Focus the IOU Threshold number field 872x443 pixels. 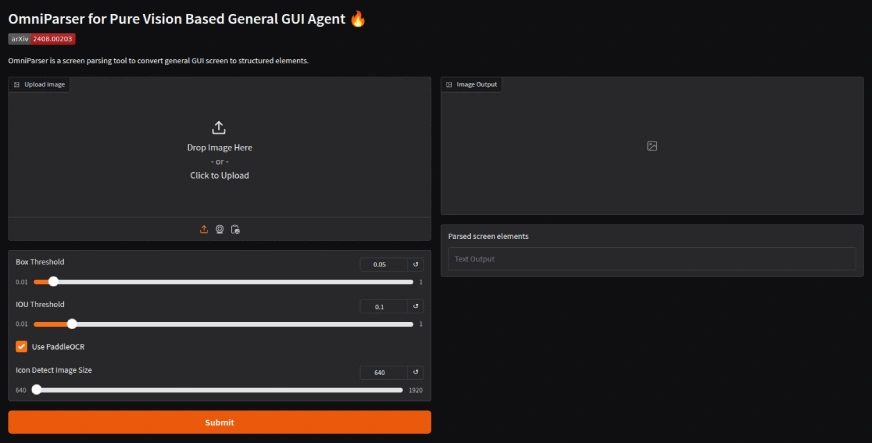pyautogui.click(x=384, y=306)
